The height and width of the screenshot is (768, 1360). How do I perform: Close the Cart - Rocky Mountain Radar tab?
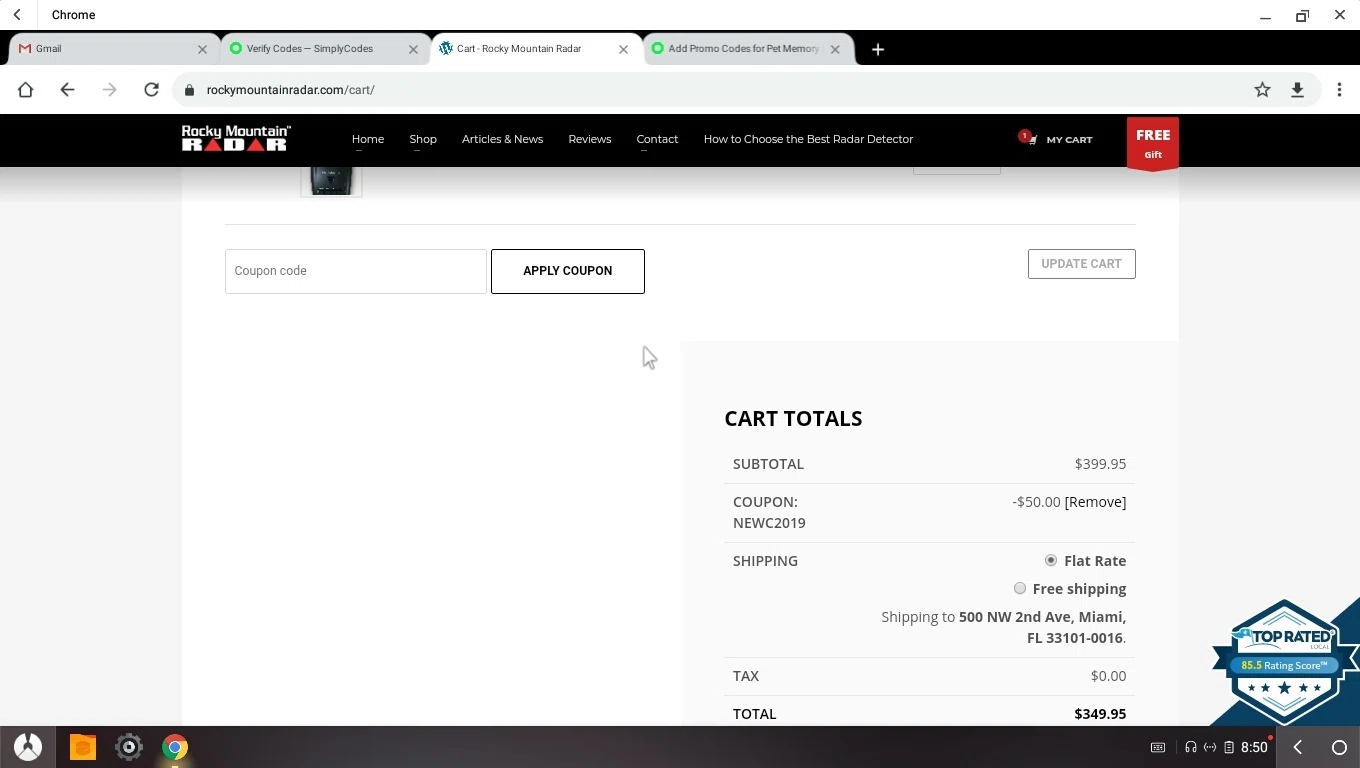(624, 49)
